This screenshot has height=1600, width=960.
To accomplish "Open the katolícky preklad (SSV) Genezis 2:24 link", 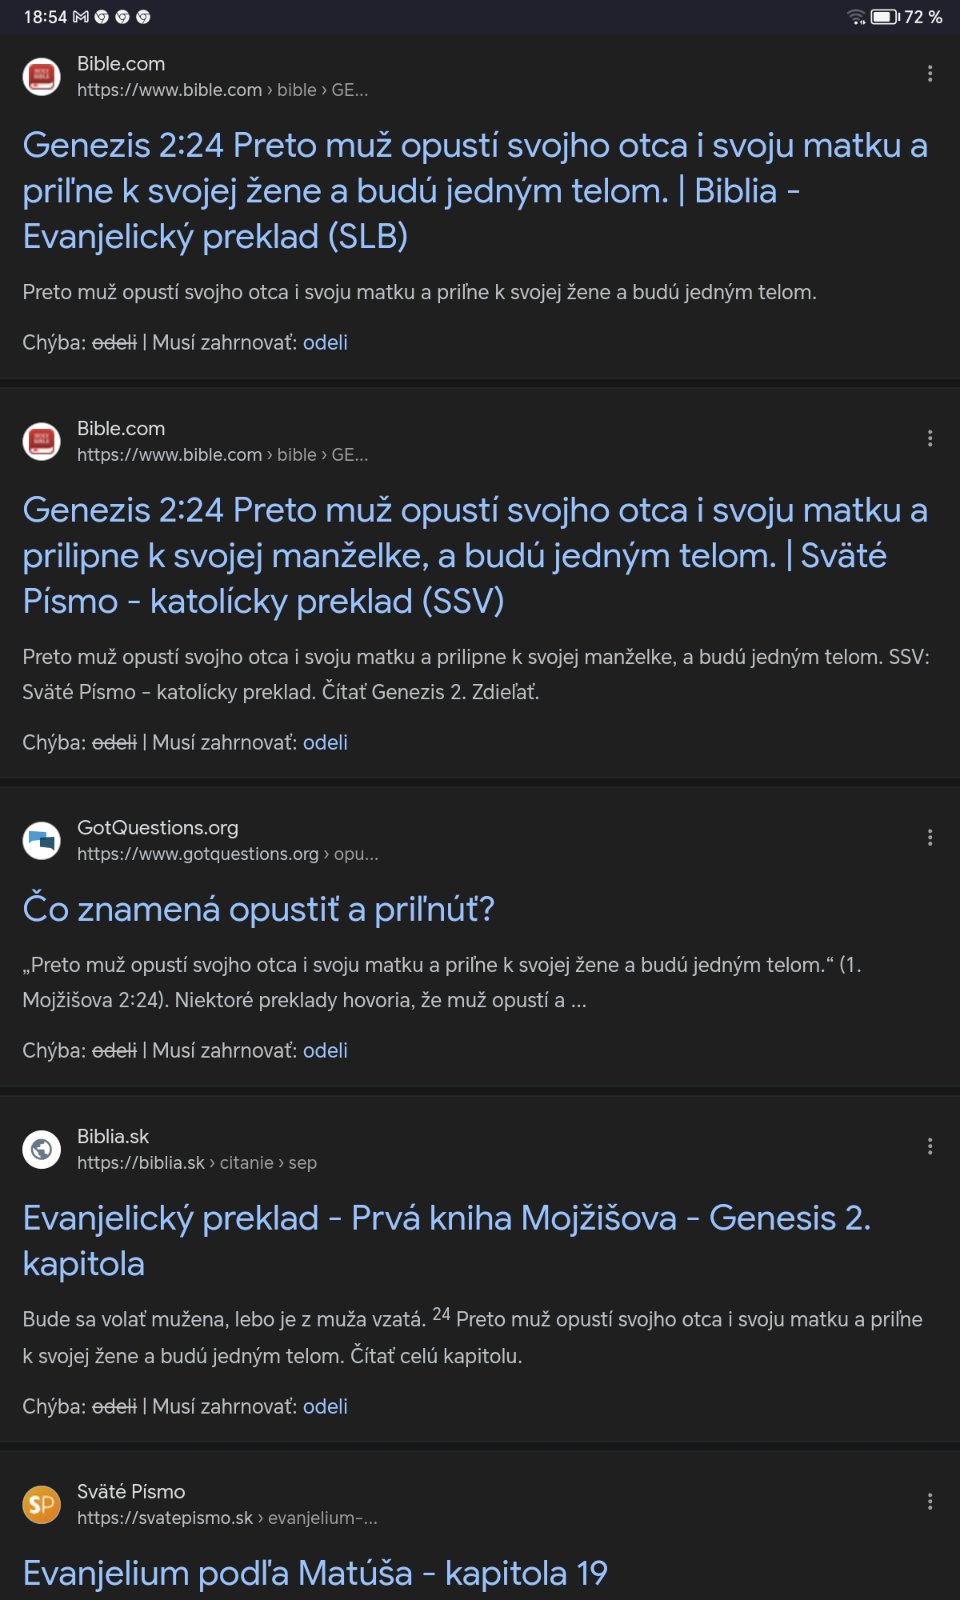I will coord(475,556).
